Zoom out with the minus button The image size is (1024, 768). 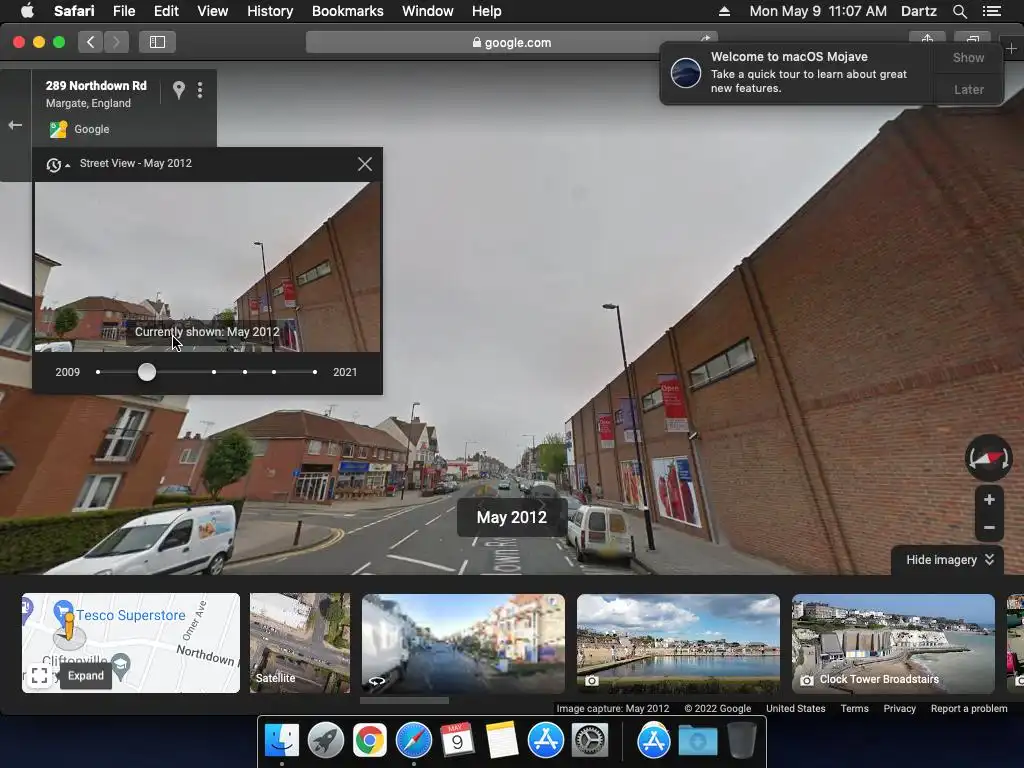(x=989, y=528)
